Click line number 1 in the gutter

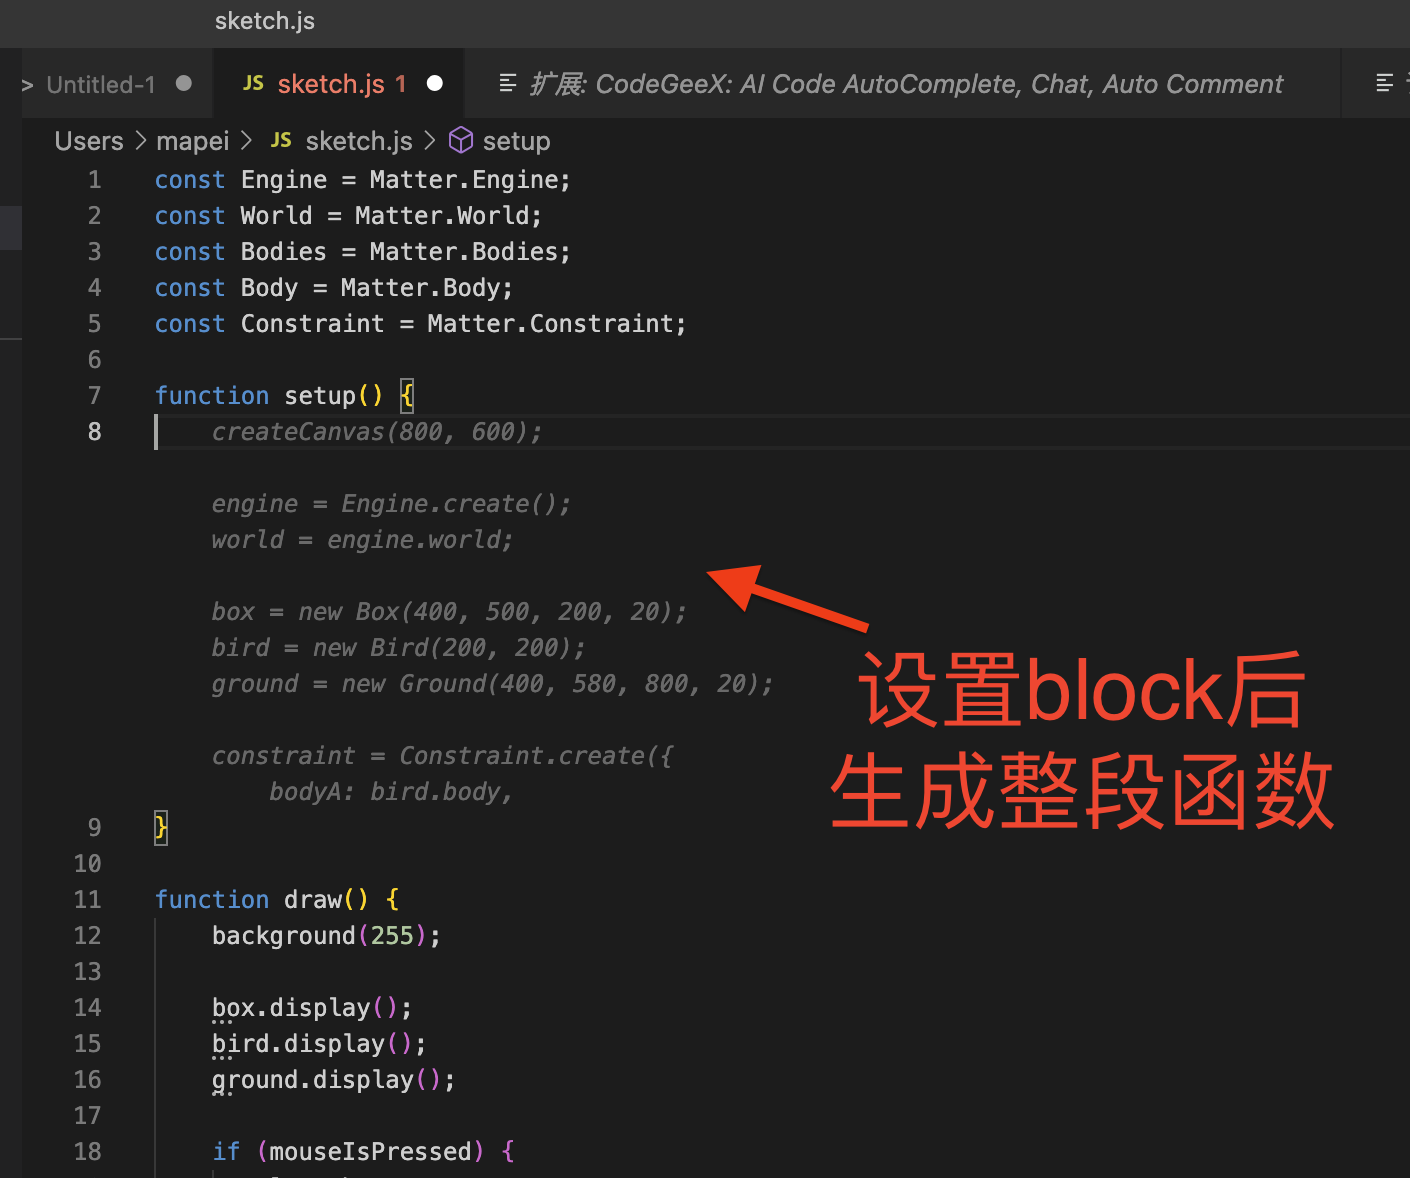(95, 180)
